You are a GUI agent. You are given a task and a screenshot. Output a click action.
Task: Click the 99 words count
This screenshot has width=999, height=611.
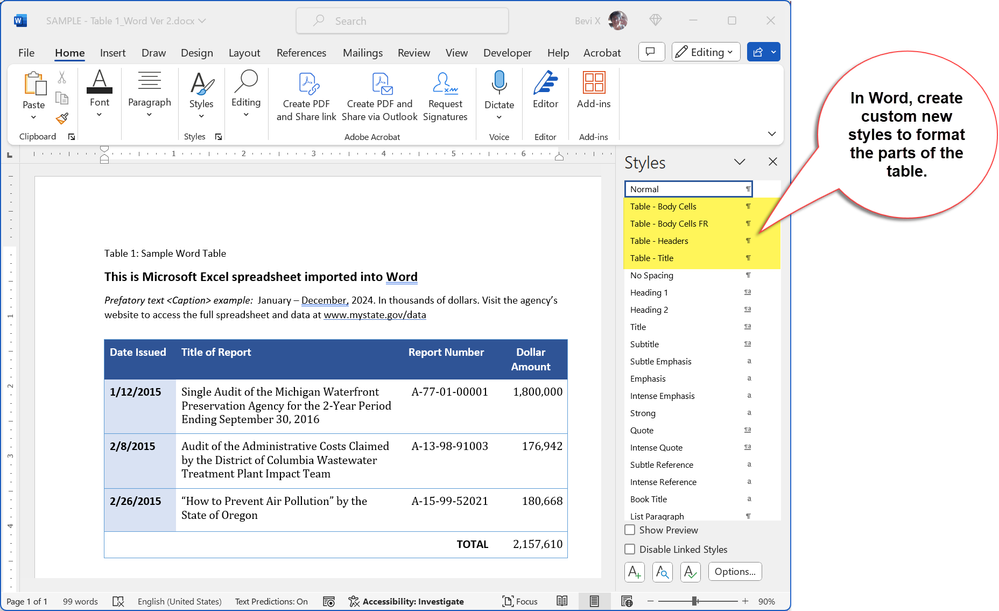point(80,601)
